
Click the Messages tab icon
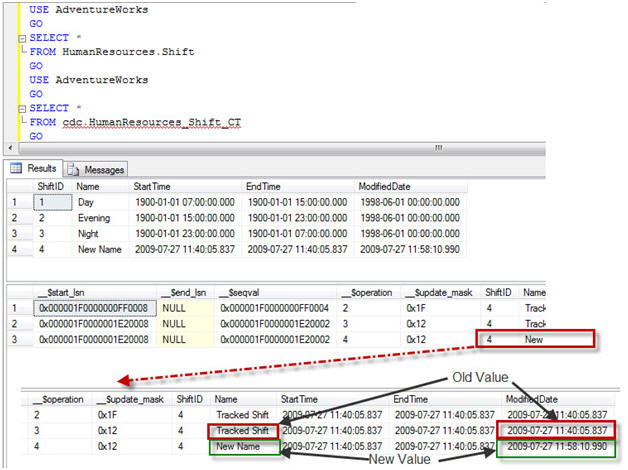(73, 170)
